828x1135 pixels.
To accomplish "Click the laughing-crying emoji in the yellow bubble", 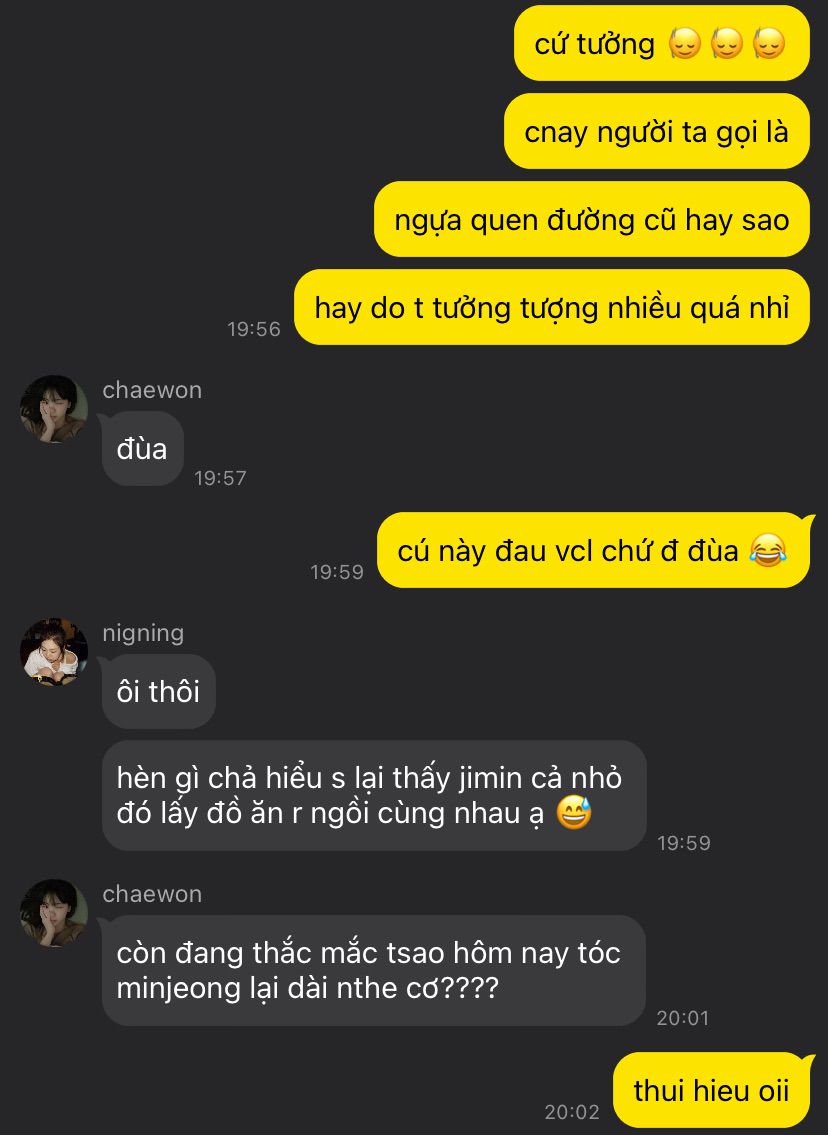I will coord(768,550).
